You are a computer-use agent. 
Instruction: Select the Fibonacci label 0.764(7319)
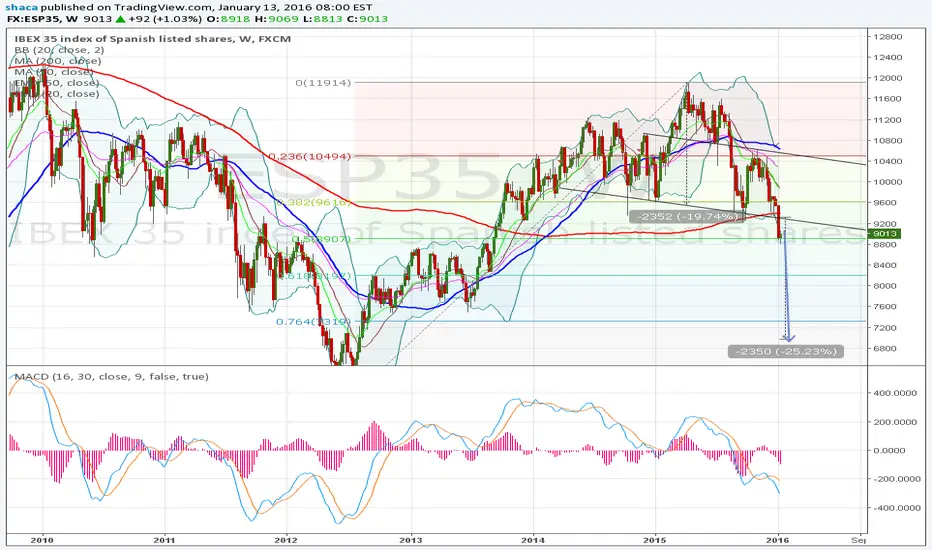[314, 322]
